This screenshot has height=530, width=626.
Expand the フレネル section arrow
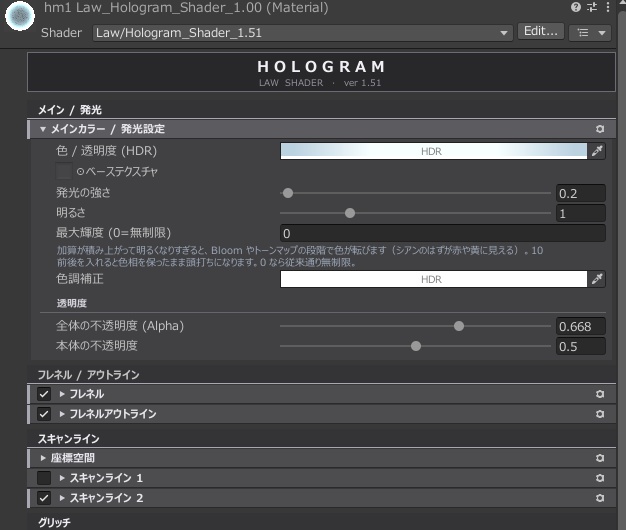[62, 394]
